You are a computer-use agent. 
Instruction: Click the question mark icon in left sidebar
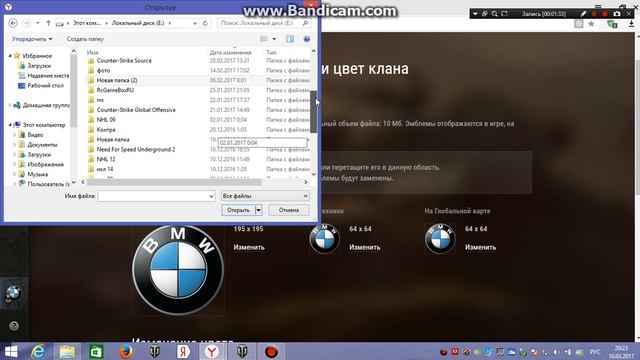(14, 326)
